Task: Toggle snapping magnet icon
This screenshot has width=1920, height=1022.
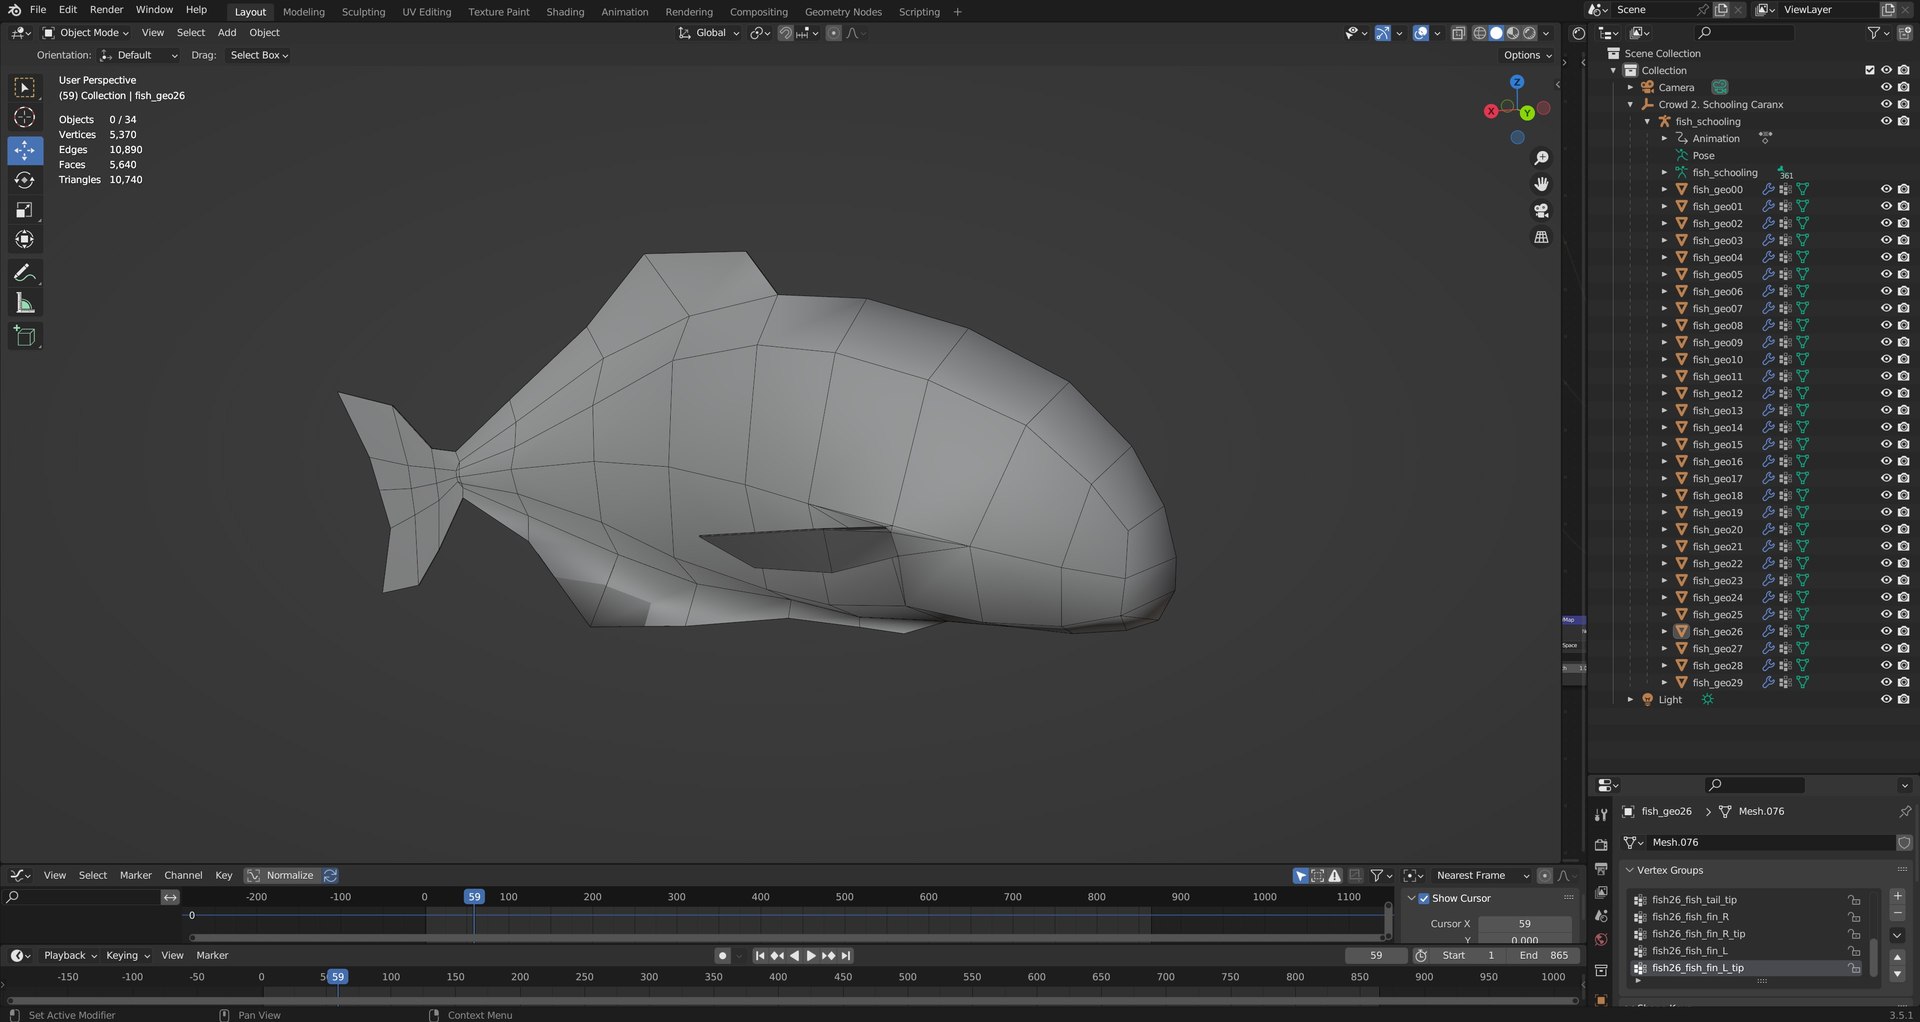Action: pos(786,33)
